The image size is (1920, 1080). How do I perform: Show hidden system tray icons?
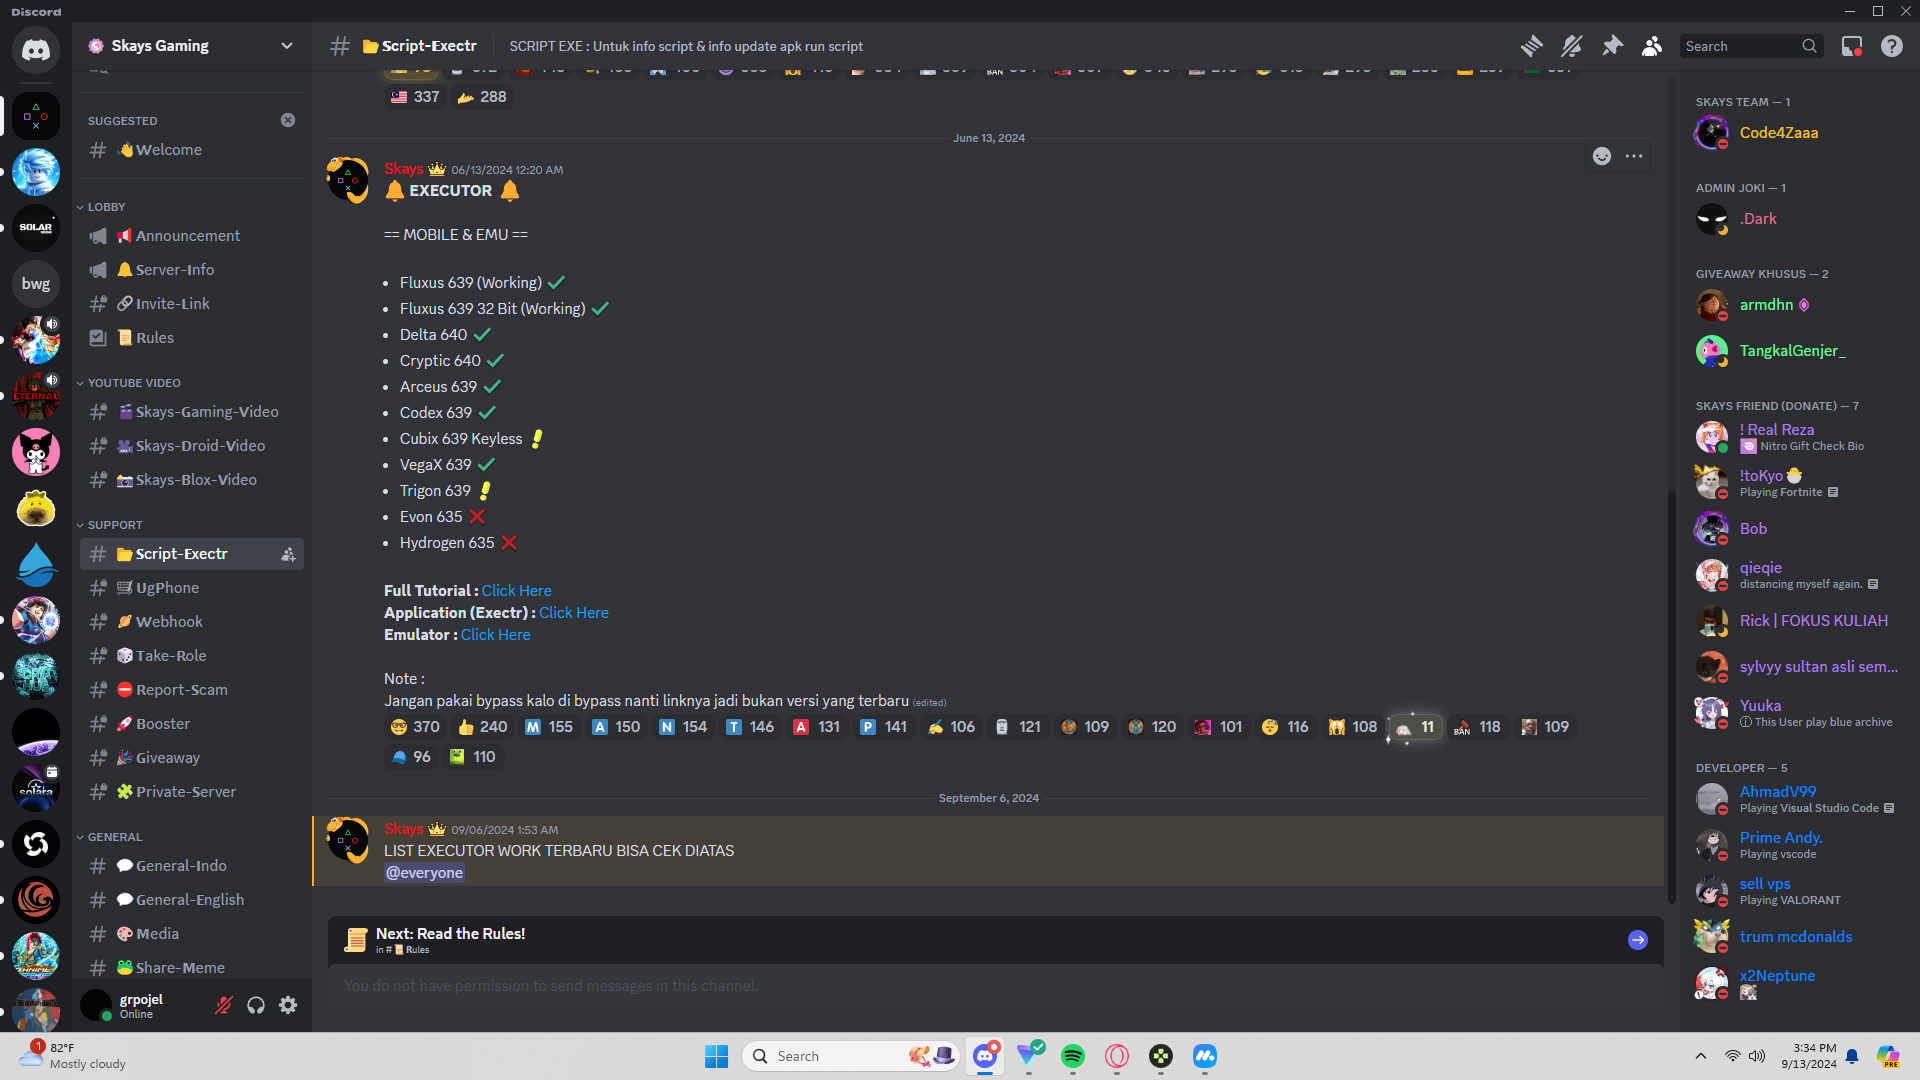click(x=1701, y=1056)
